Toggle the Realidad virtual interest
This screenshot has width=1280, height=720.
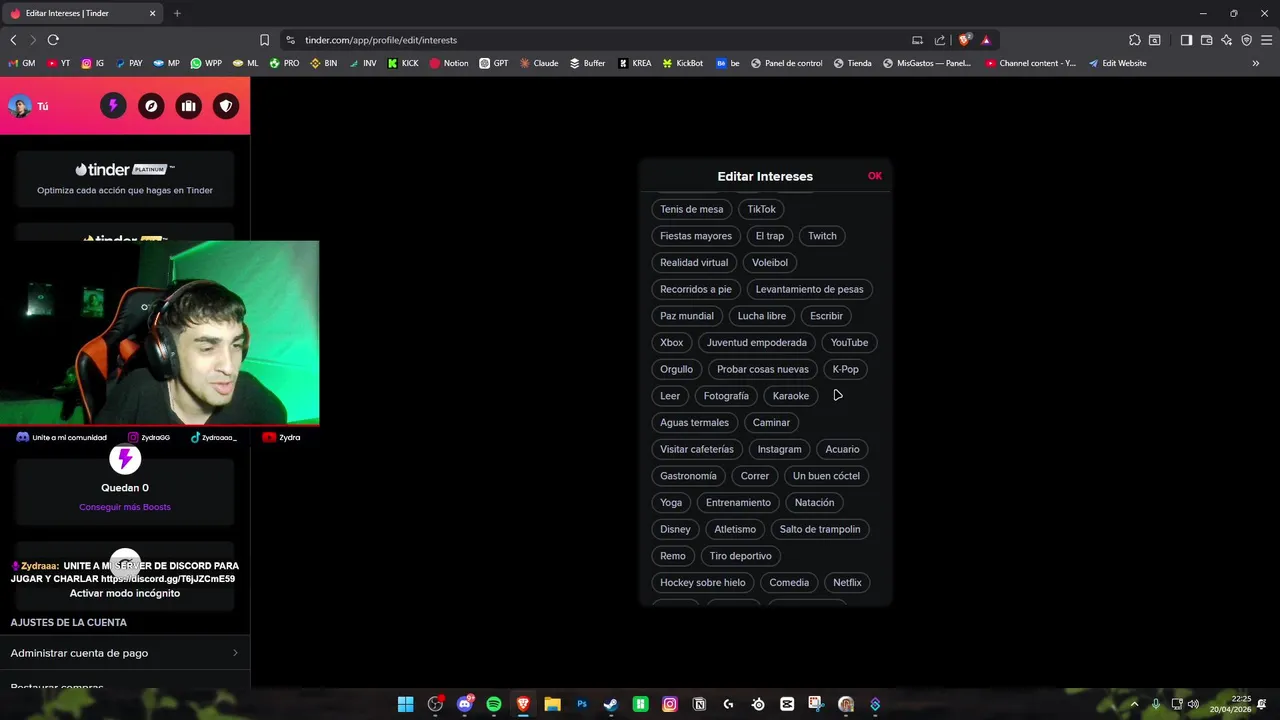pos(694,262)
